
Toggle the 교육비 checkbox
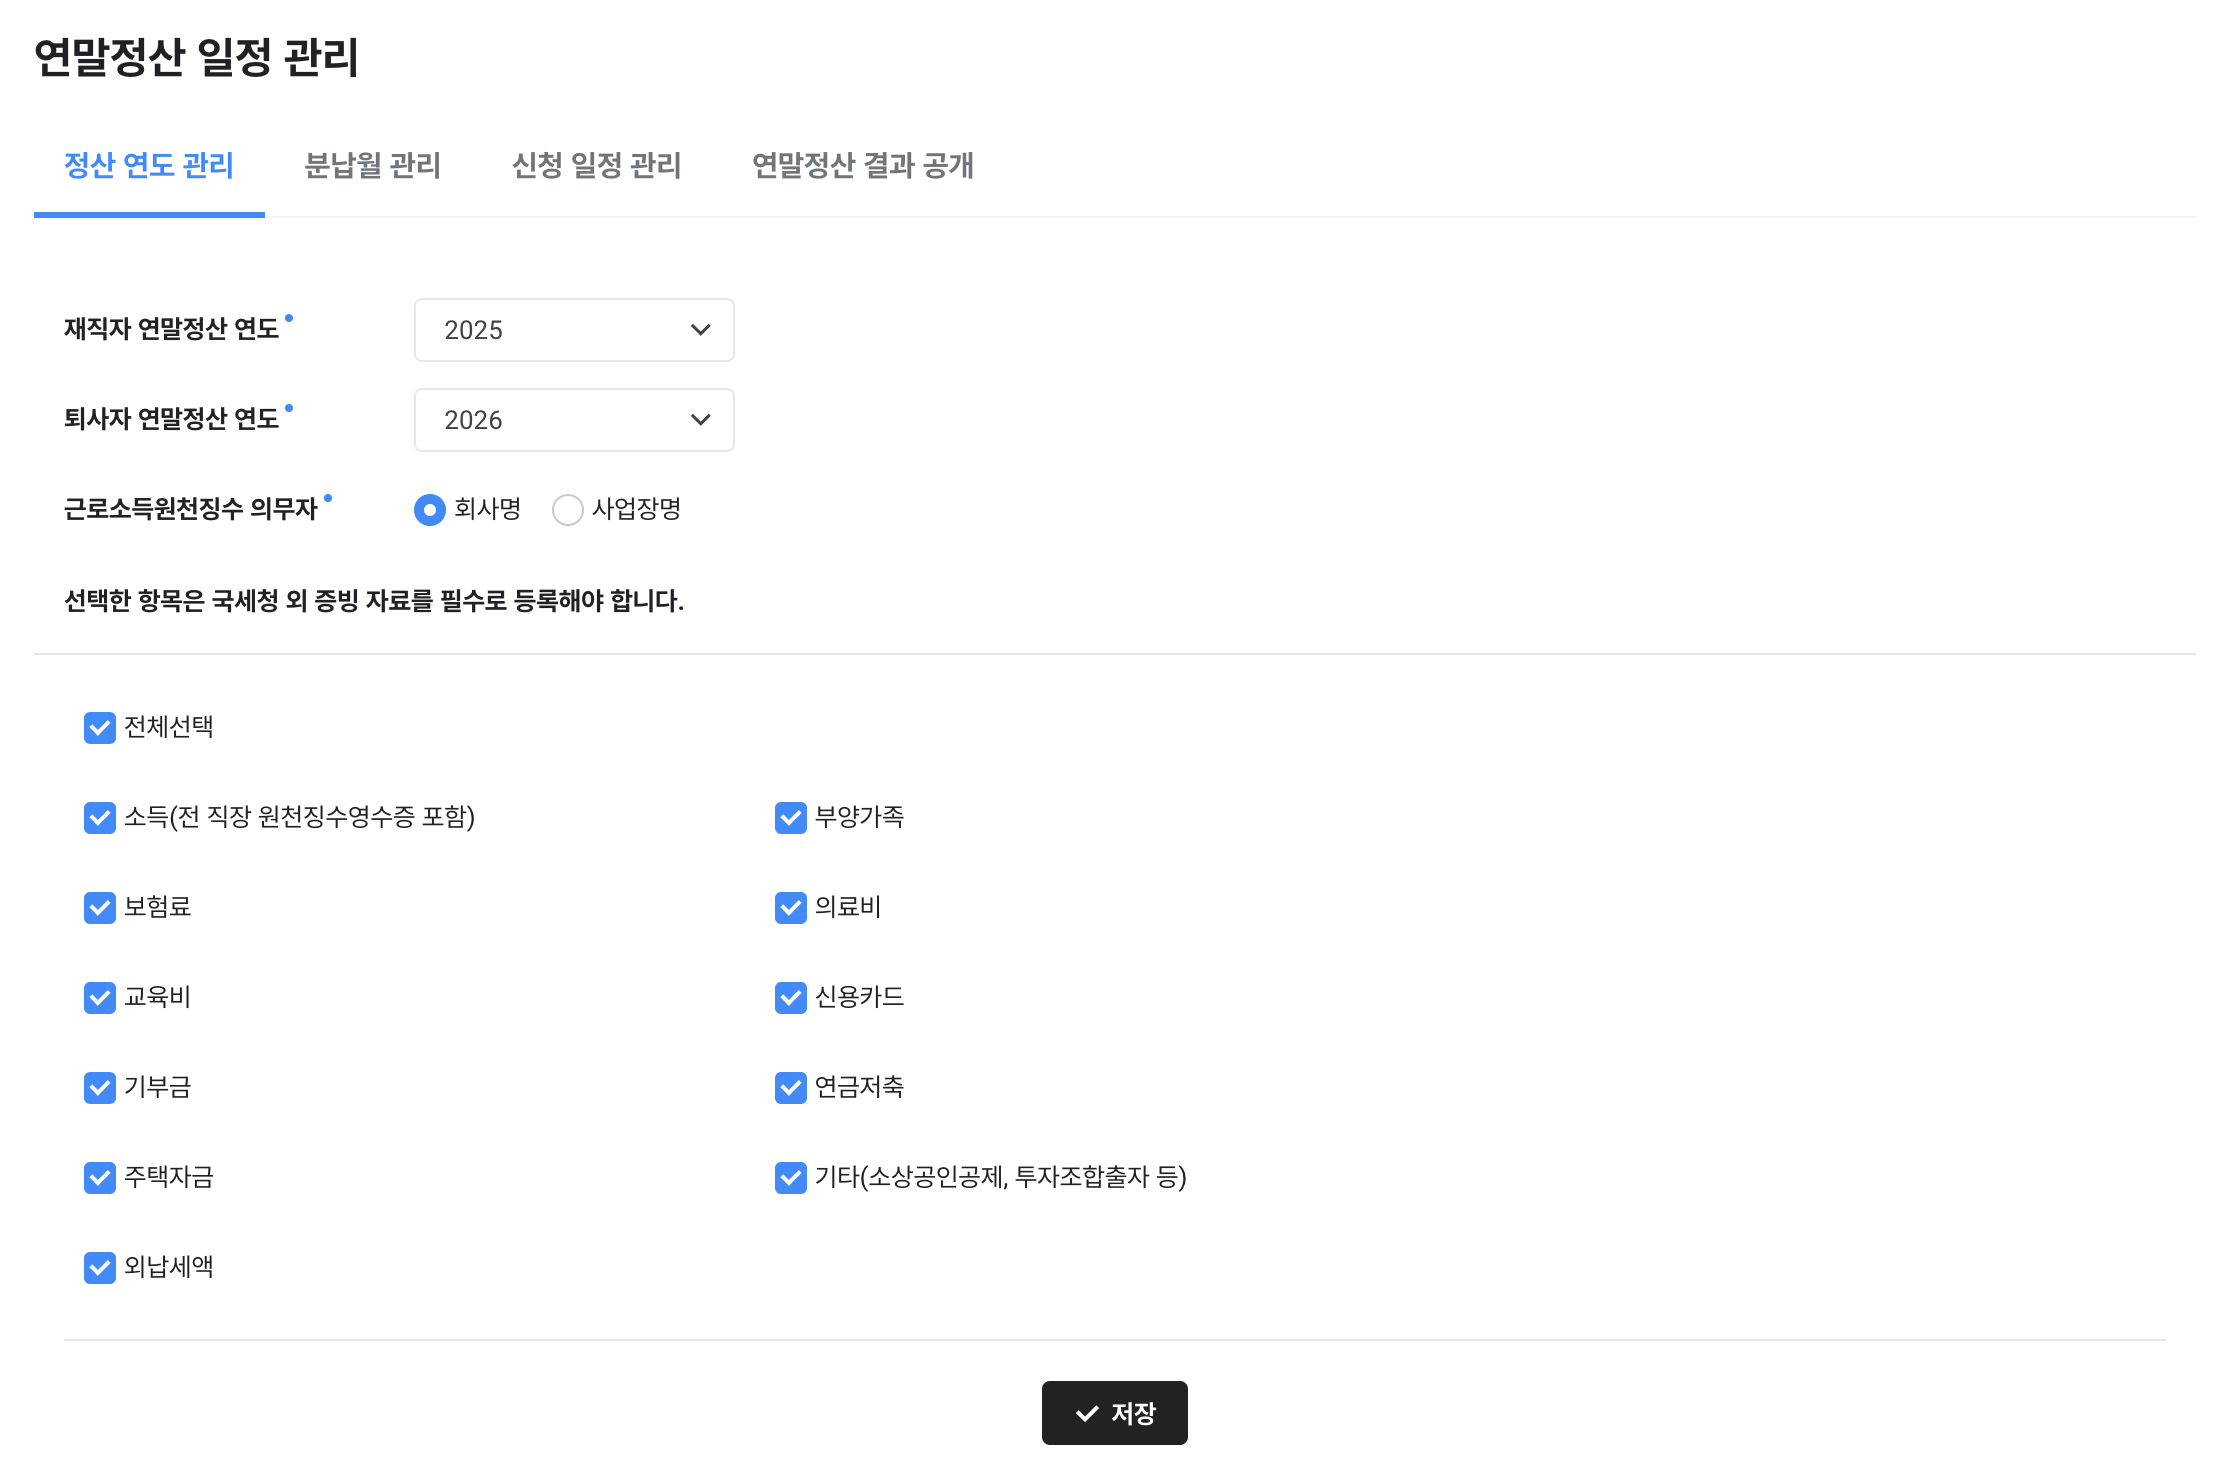click(100, 998)
